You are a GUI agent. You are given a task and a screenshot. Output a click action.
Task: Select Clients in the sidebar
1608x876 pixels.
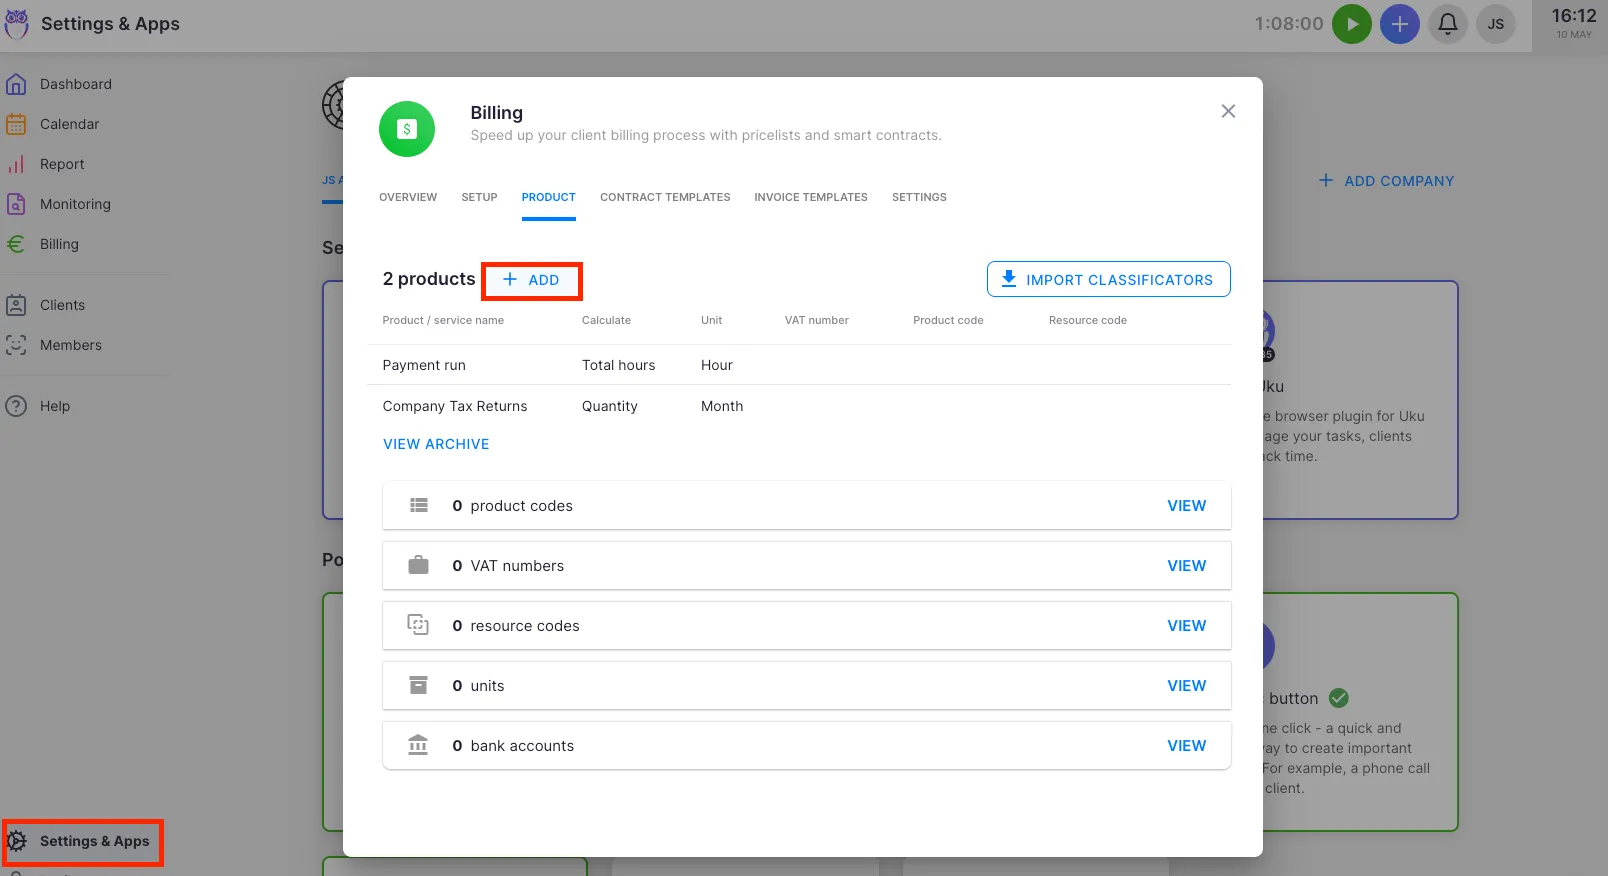pos(62,305)
